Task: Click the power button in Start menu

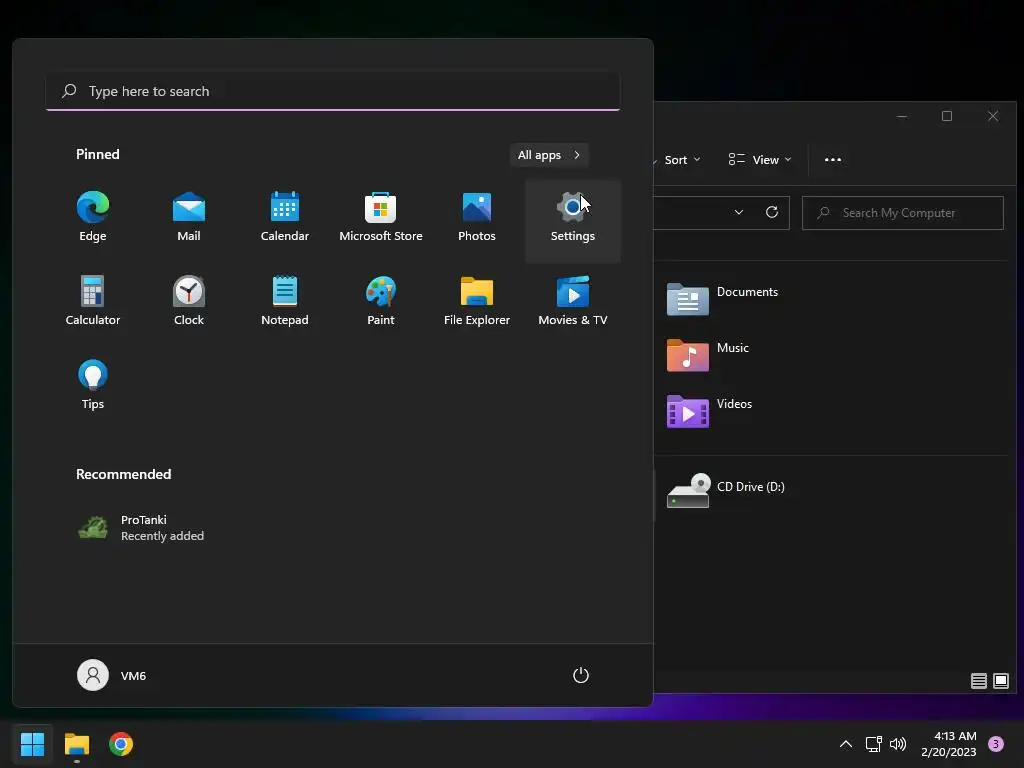Action: click(x=581, y=675)
